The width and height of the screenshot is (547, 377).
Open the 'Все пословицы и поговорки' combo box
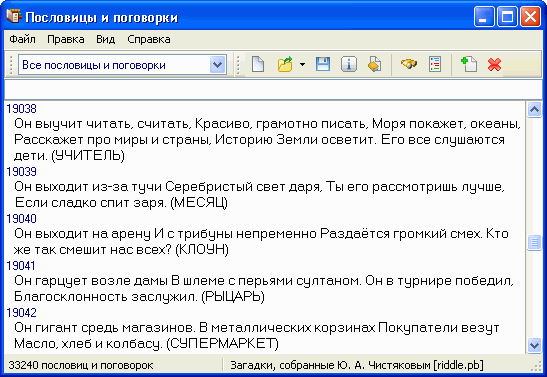pyautogui.click(x=122, y=65)
